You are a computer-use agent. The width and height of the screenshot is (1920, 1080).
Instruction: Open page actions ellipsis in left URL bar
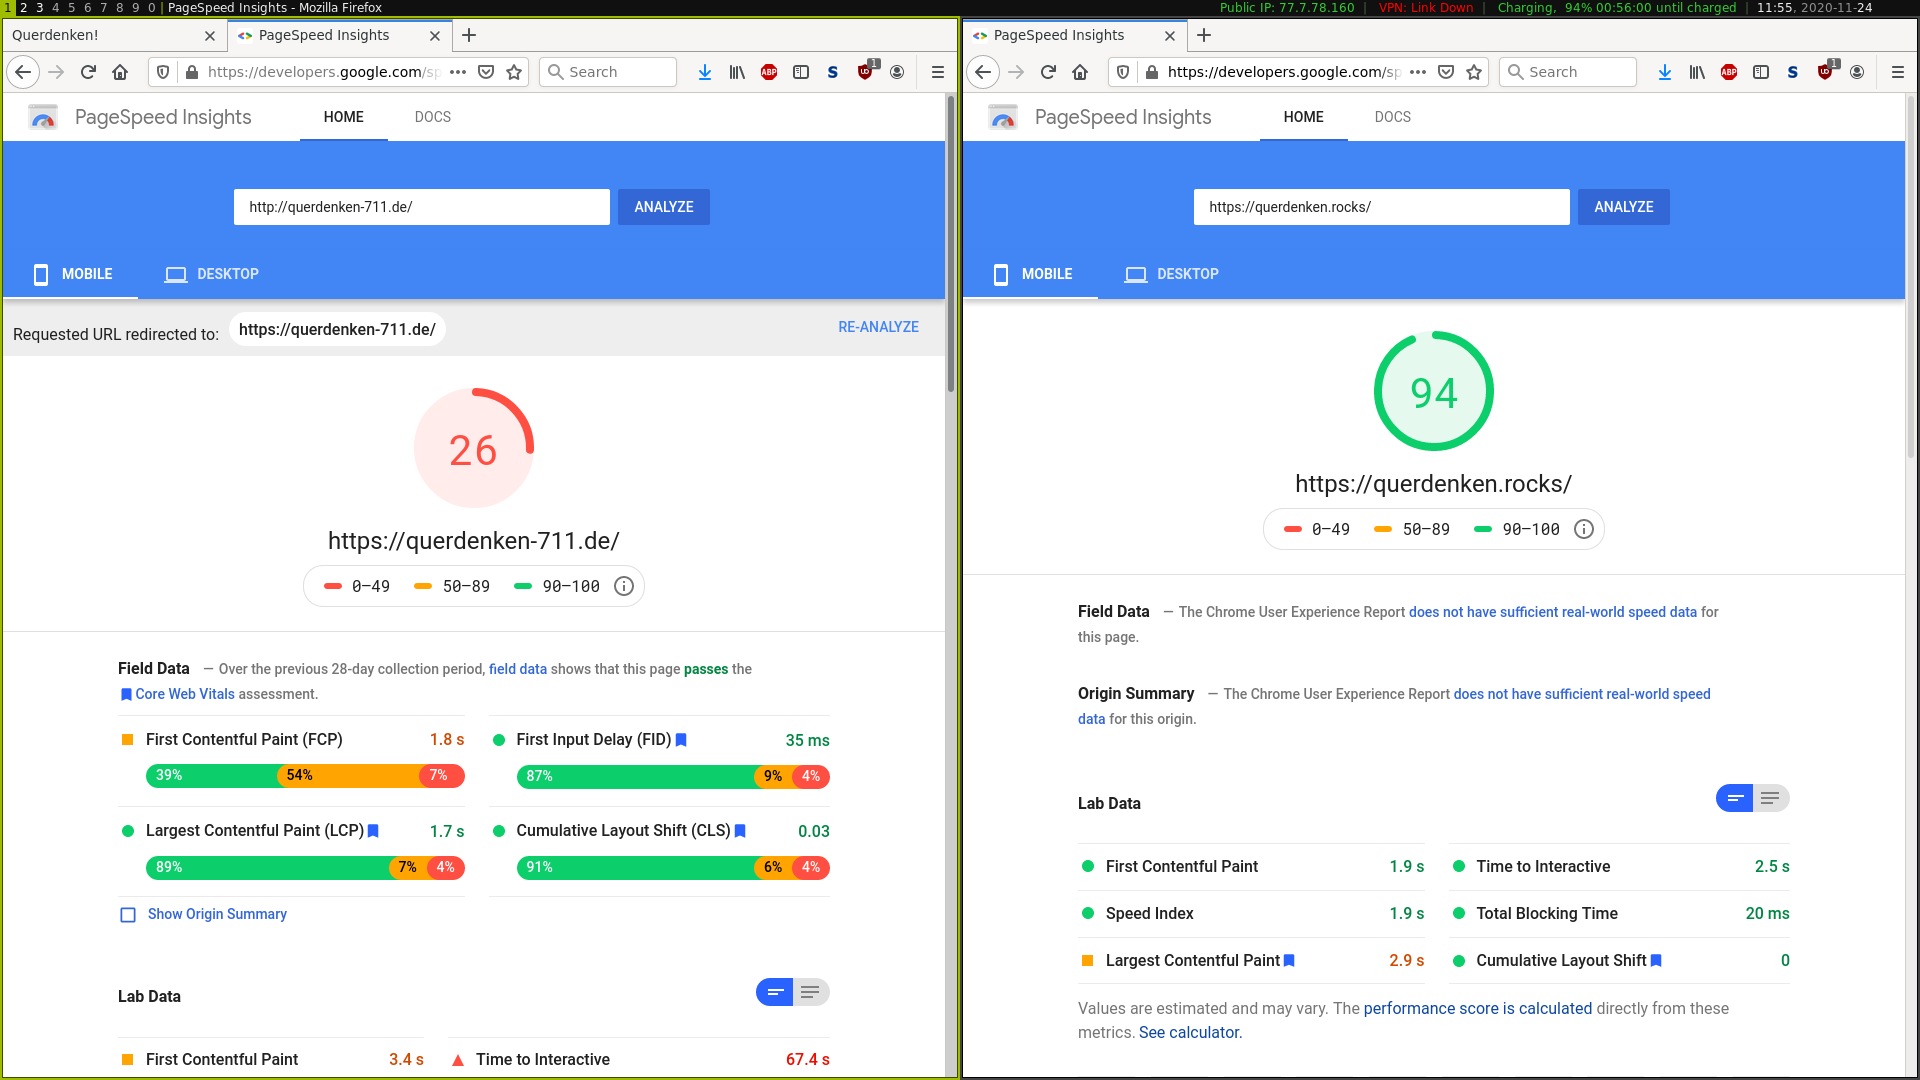[458, 72]
